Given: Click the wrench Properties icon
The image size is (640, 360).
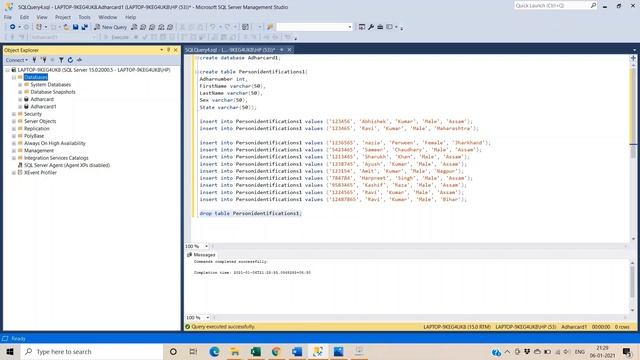Looking at the screenshot, I should pyautogui.click(x=371, y=27).
